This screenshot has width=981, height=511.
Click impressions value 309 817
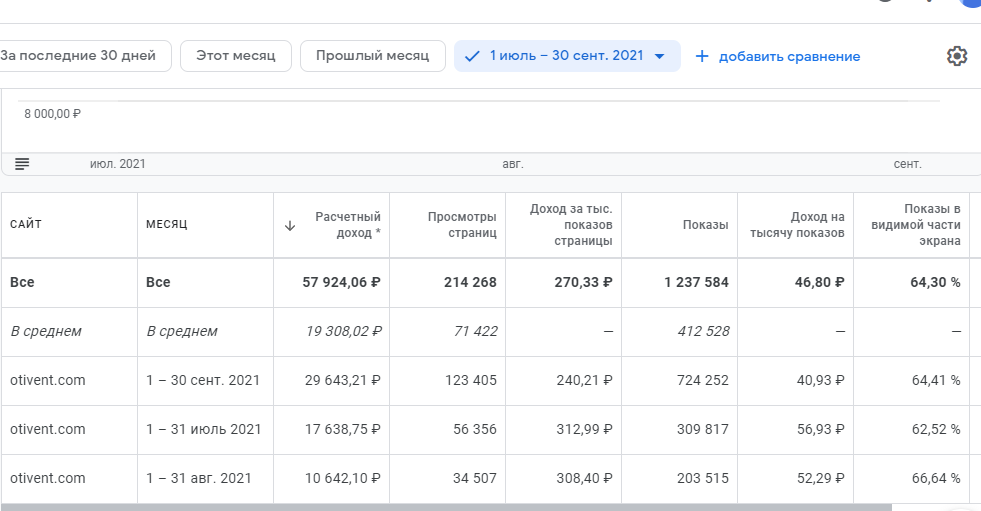(x=703, y=429)
